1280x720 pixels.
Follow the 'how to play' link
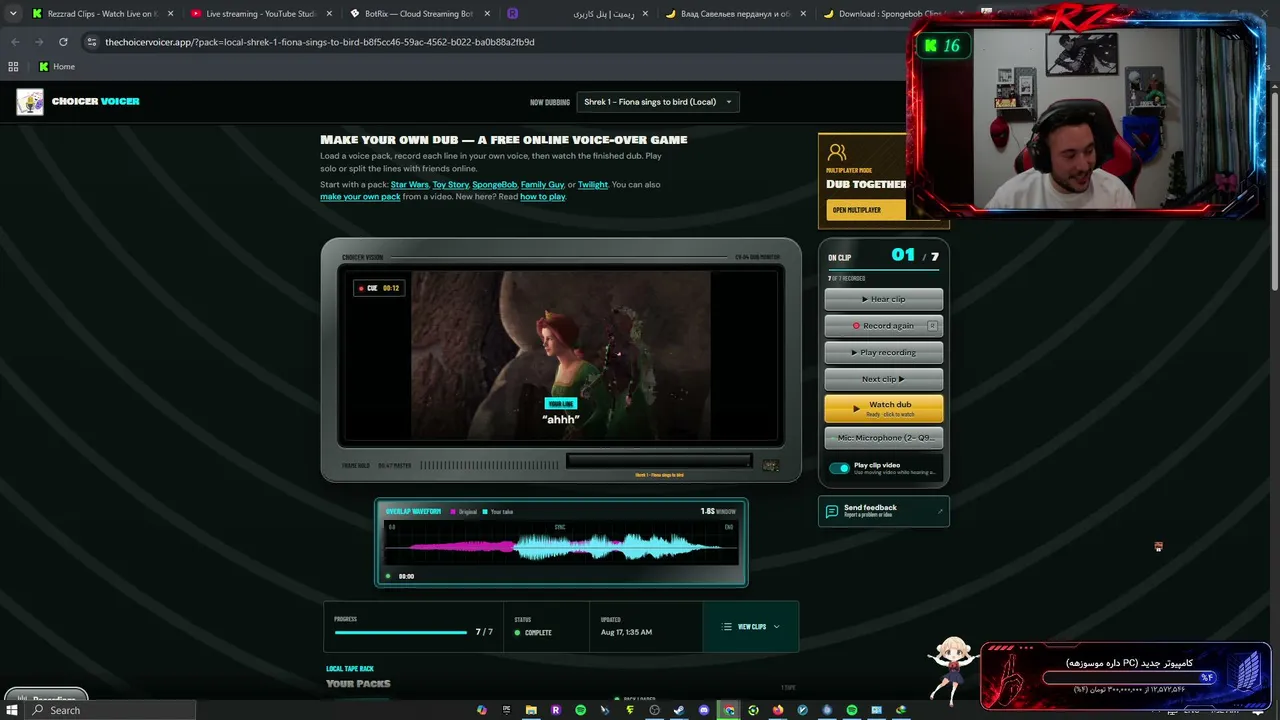pos(542,197)
